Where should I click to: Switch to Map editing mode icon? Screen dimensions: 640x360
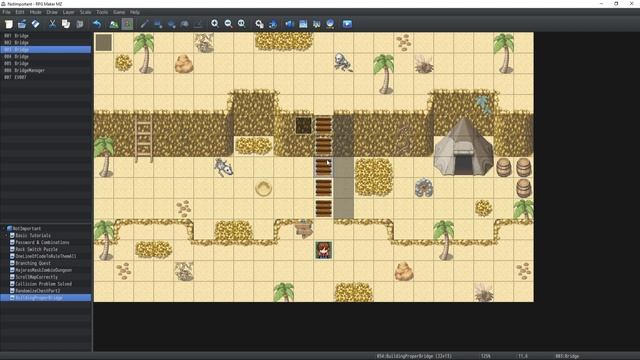(x=114, y=24)
